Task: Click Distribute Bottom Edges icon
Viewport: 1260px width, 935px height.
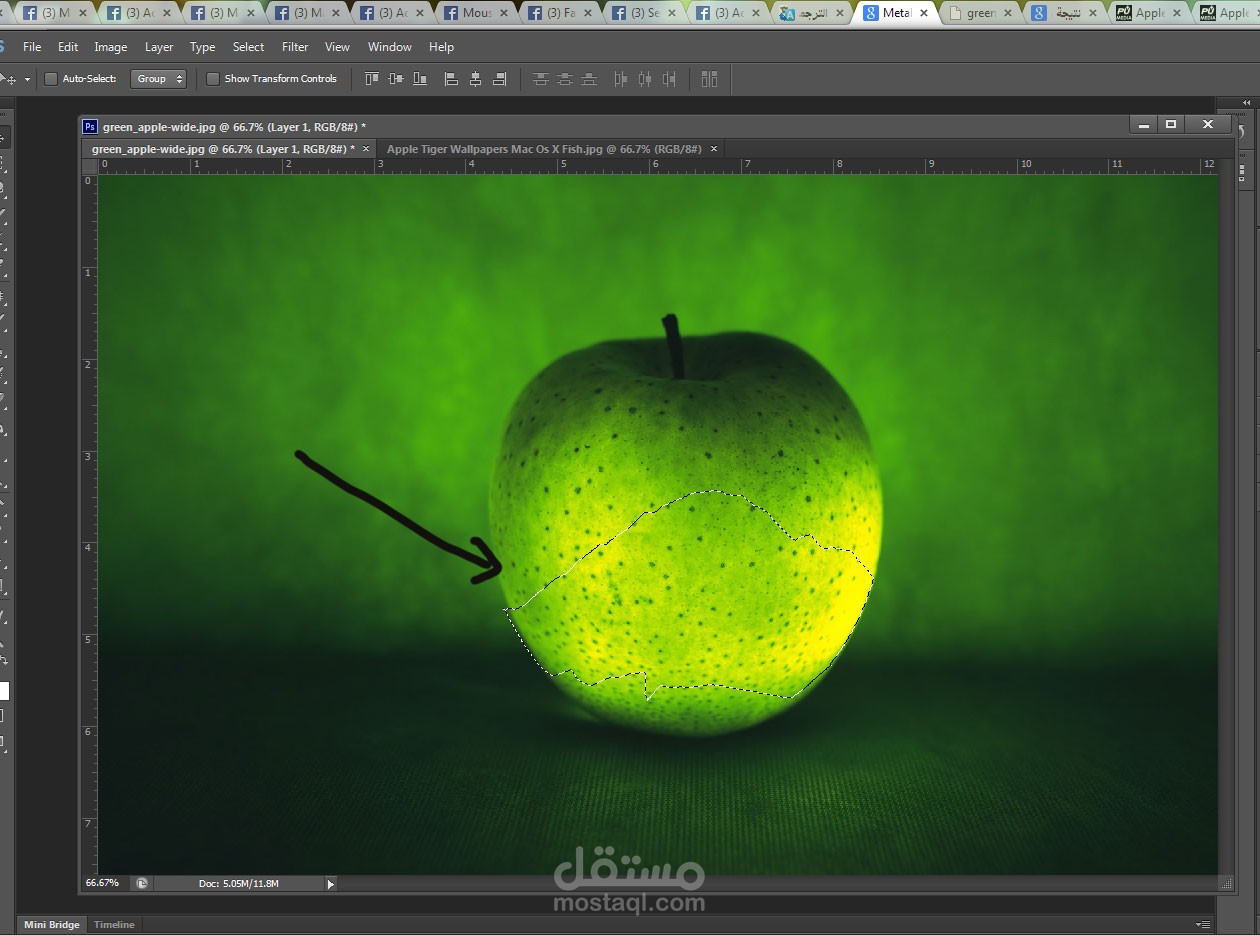Action: pos(589,79)
